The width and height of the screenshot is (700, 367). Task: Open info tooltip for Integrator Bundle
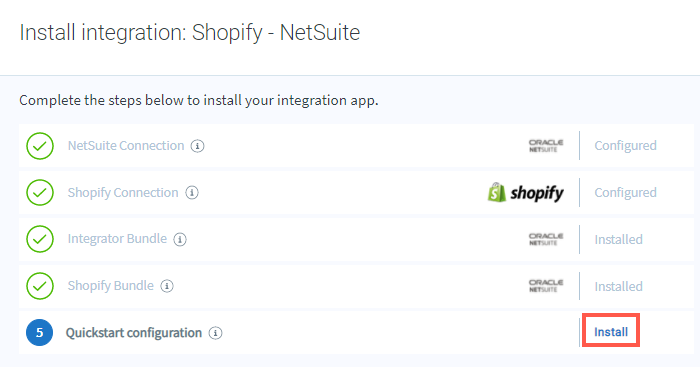(x=180, y=239)
